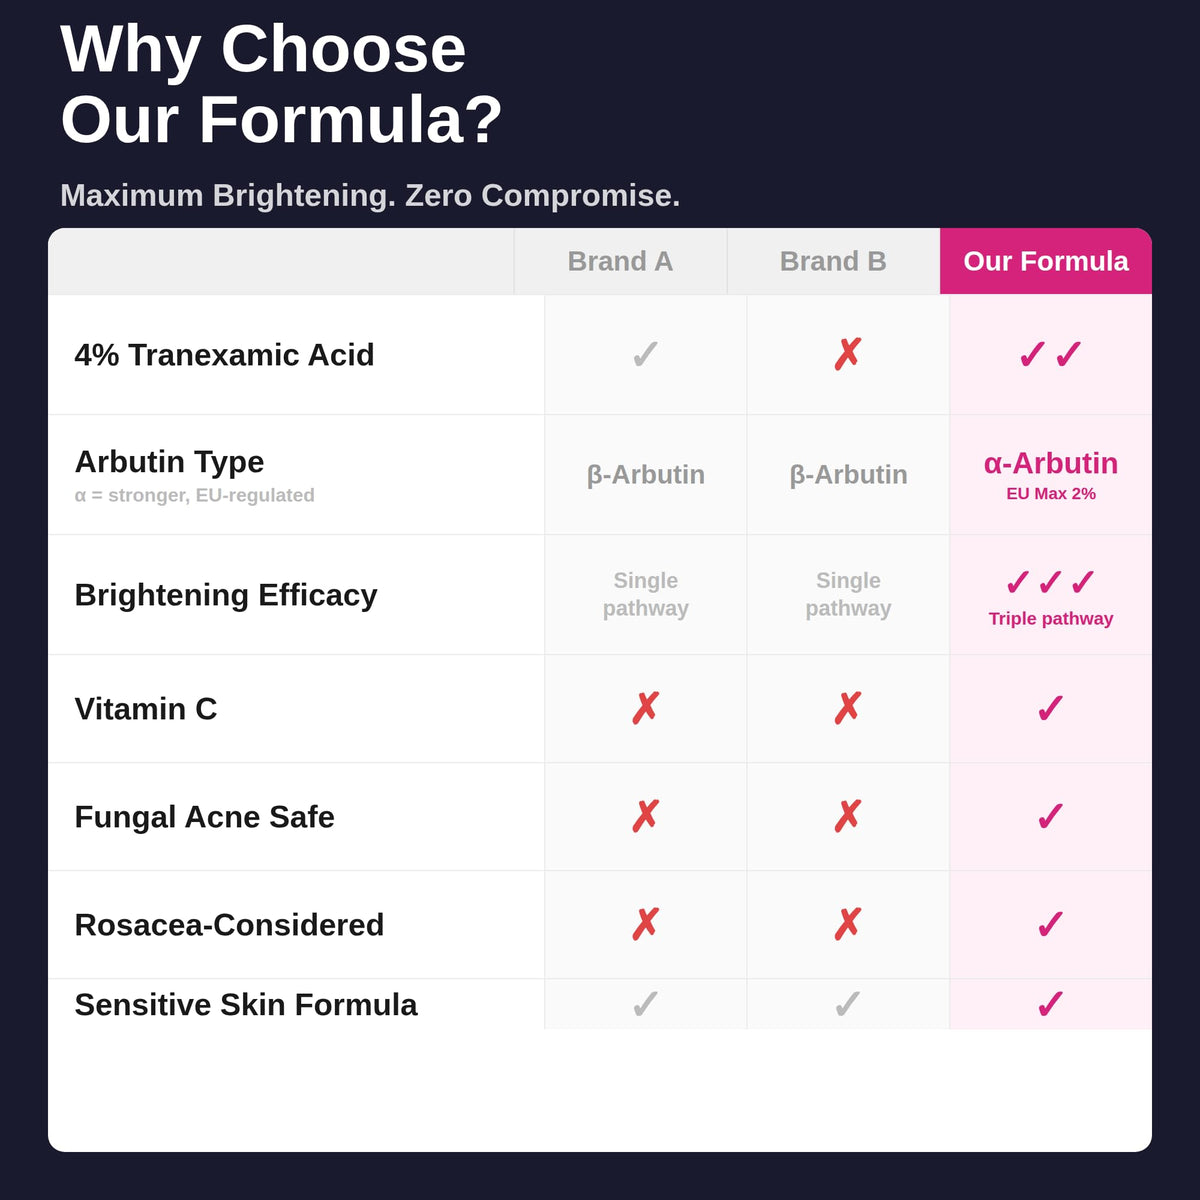Click the gray checkmark for Brand A Tranexamic Acid
1200x1200 pixels.
pos(645,355)
